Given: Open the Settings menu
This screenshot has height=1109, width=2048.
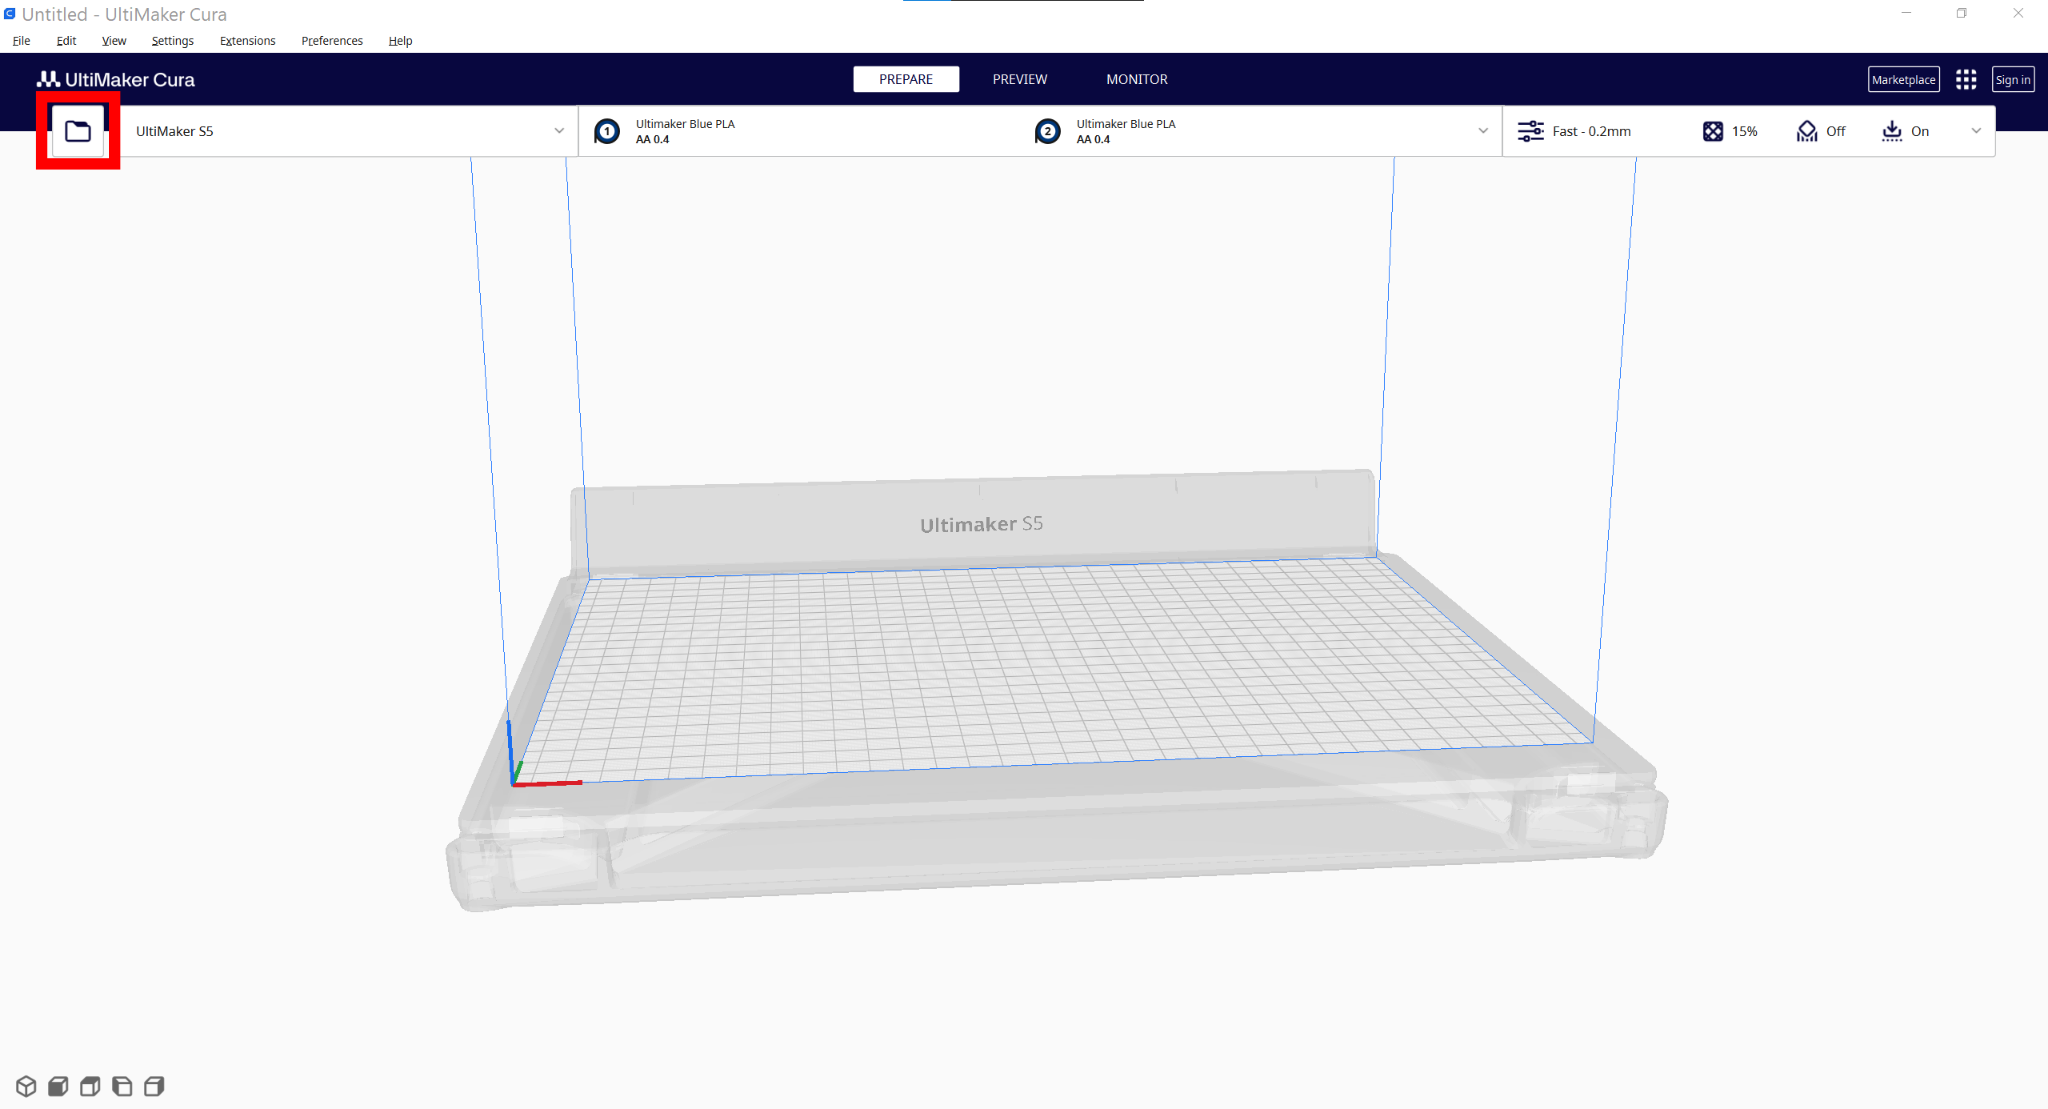Looking at the screenshot, I should coord(173,41).
